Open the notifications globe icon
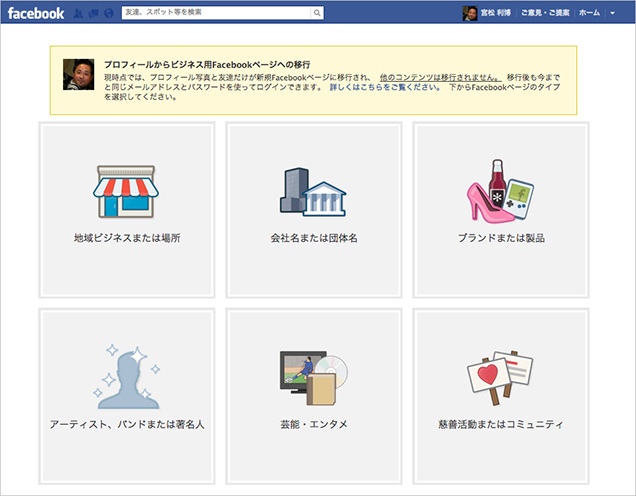The height and width of the screenshot is (496, 636). [x=108, y=14]
